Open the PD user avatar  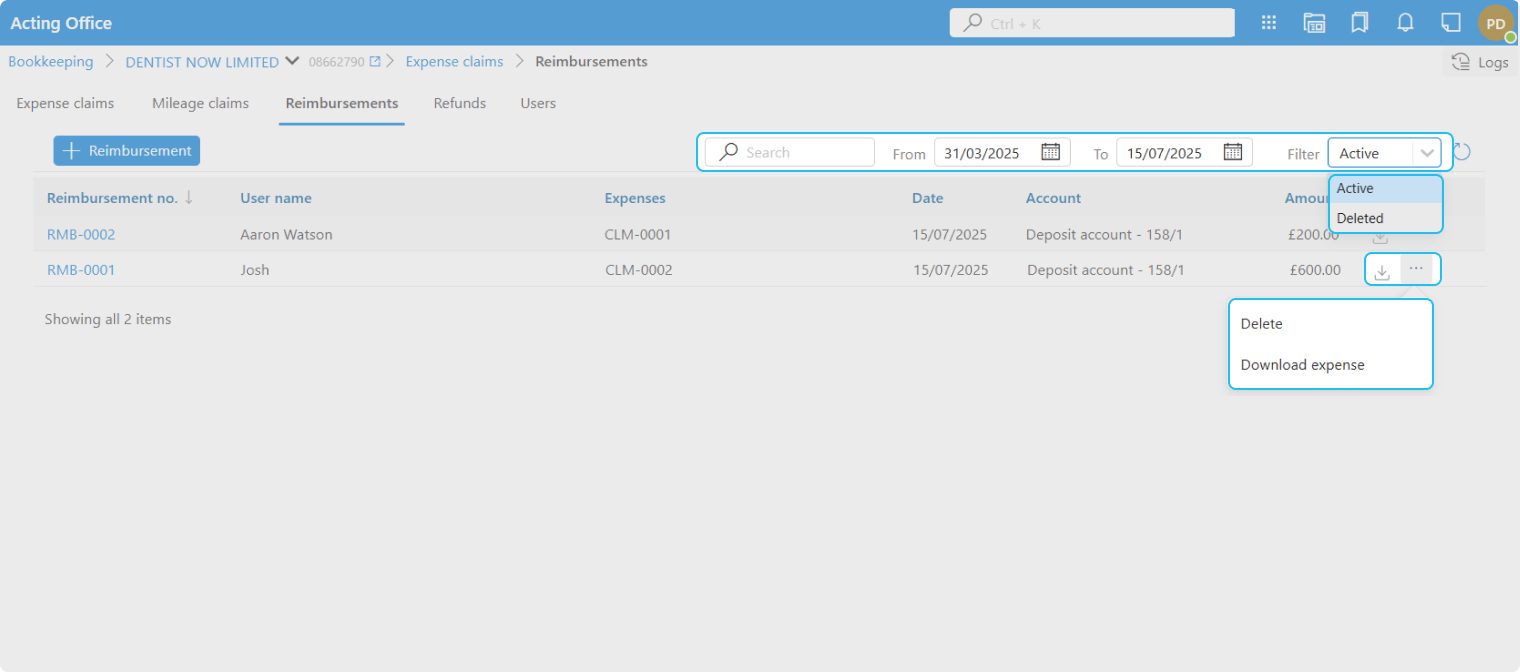(x=1496, y=23)
